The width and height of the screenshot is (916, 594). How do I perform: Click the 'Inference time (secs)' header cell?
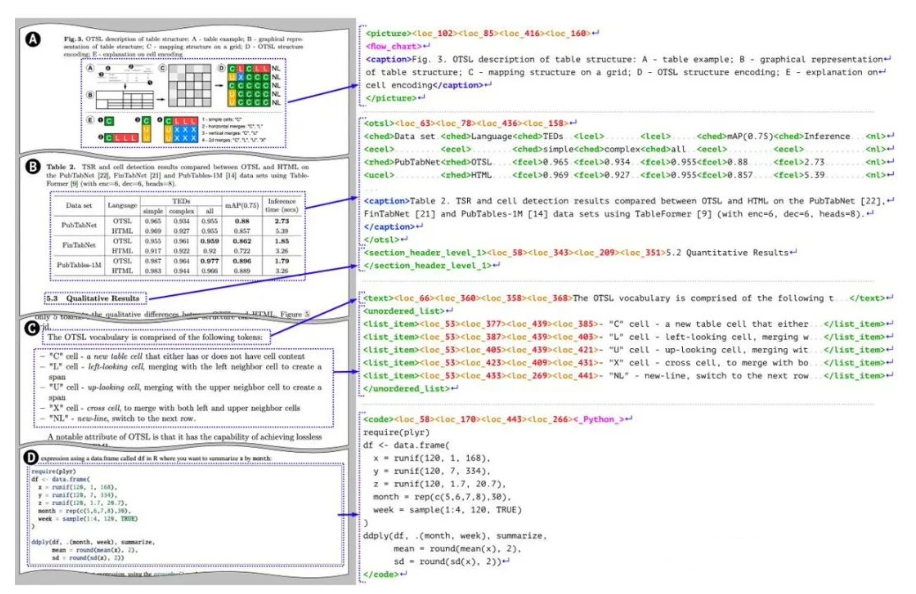[282, 206]
